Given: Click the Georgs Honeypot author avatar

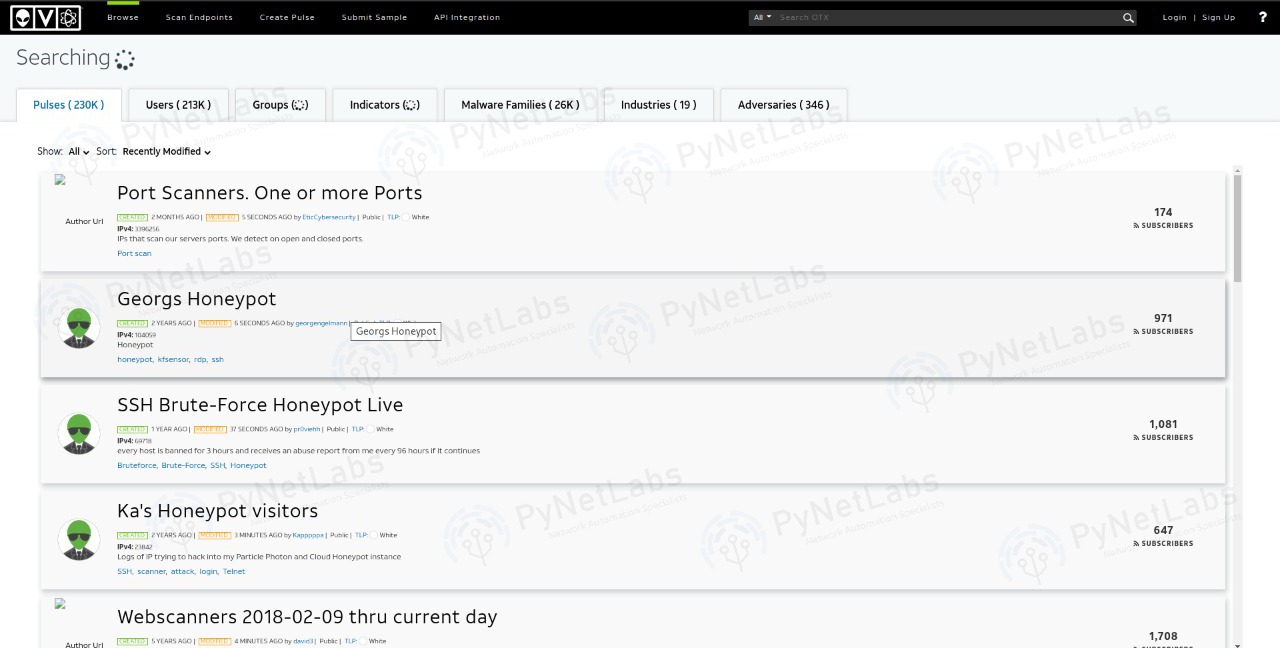Looking at the screenshot, I should 79,328.
